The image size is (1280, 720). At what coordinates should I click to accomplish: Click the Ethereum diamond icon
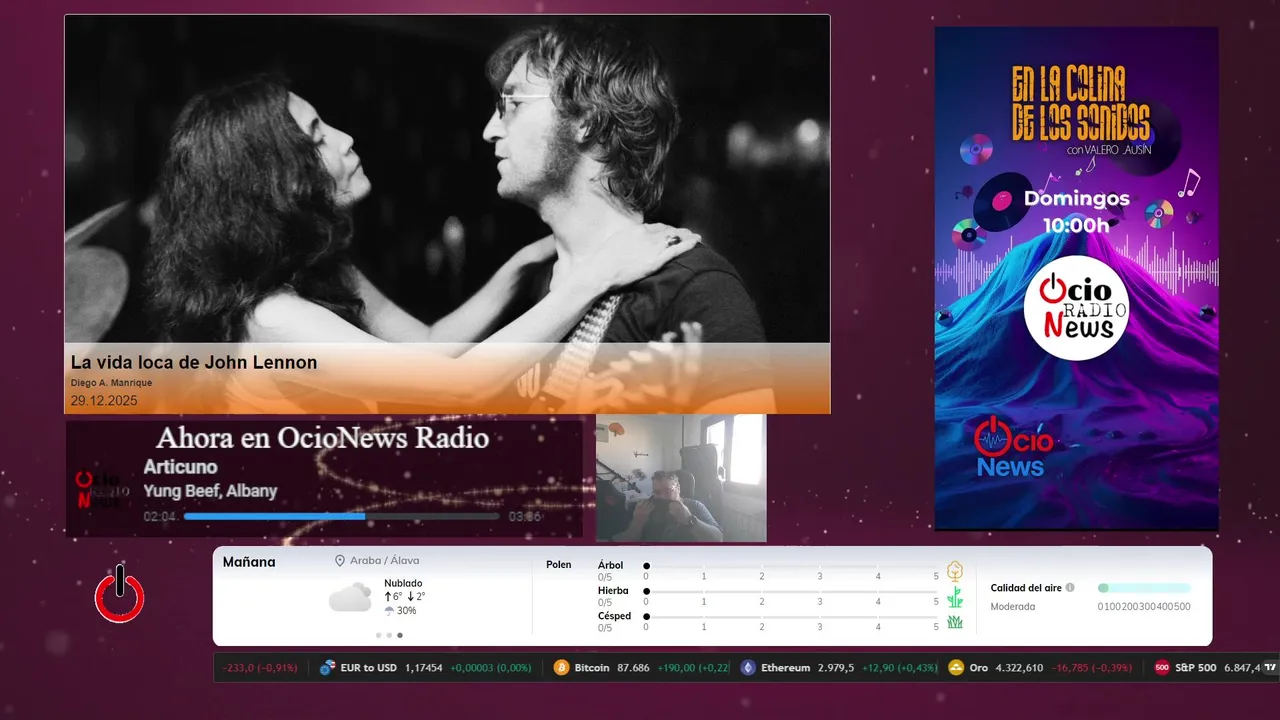pyautogui.click(x=748, y=668)
